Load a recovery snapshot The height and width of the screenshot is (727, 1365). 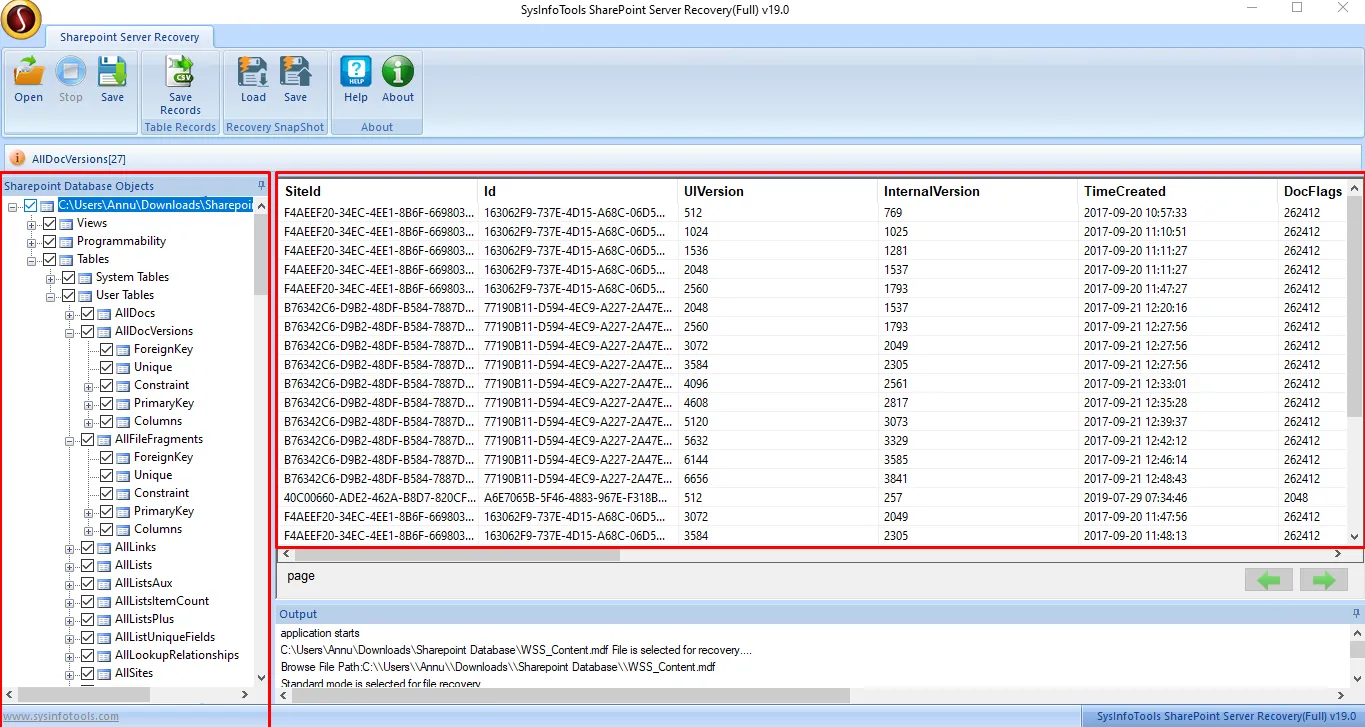[253, 72]
